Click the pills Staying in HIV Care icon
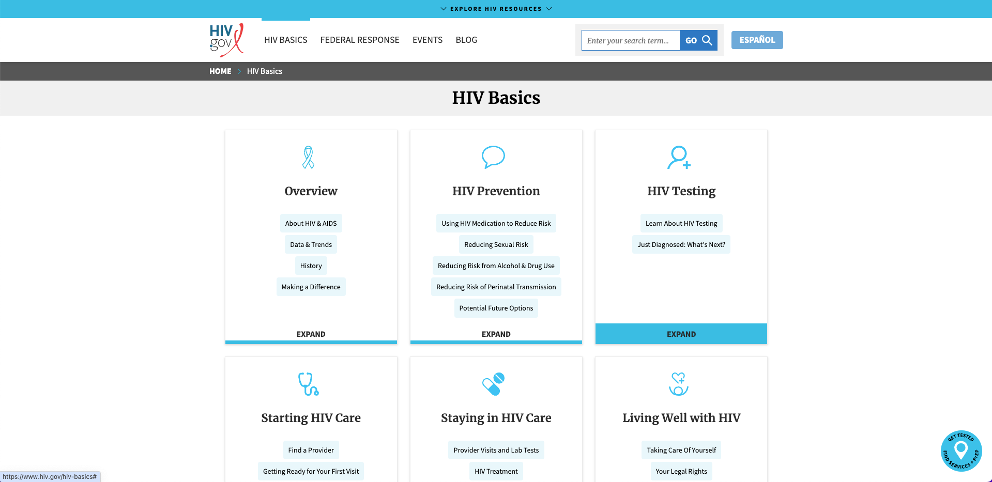This screenshot has height=482, width=992. point(493,384)
